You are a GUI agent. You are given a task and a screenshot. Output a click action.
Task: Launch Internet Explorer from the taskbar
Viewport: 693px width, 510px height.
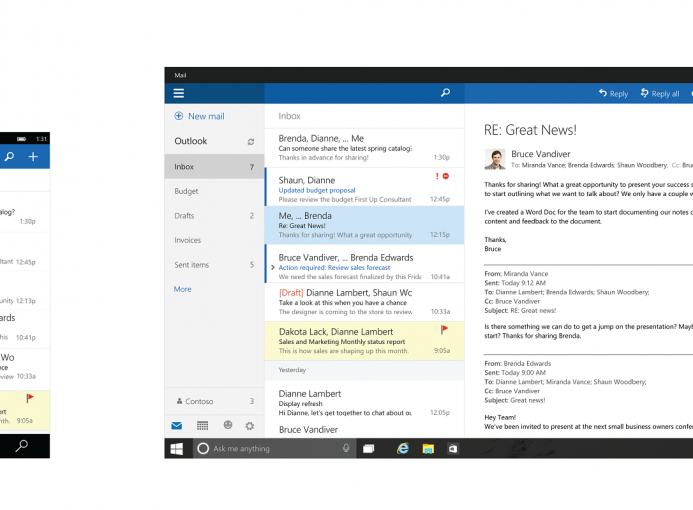point(403,449)
